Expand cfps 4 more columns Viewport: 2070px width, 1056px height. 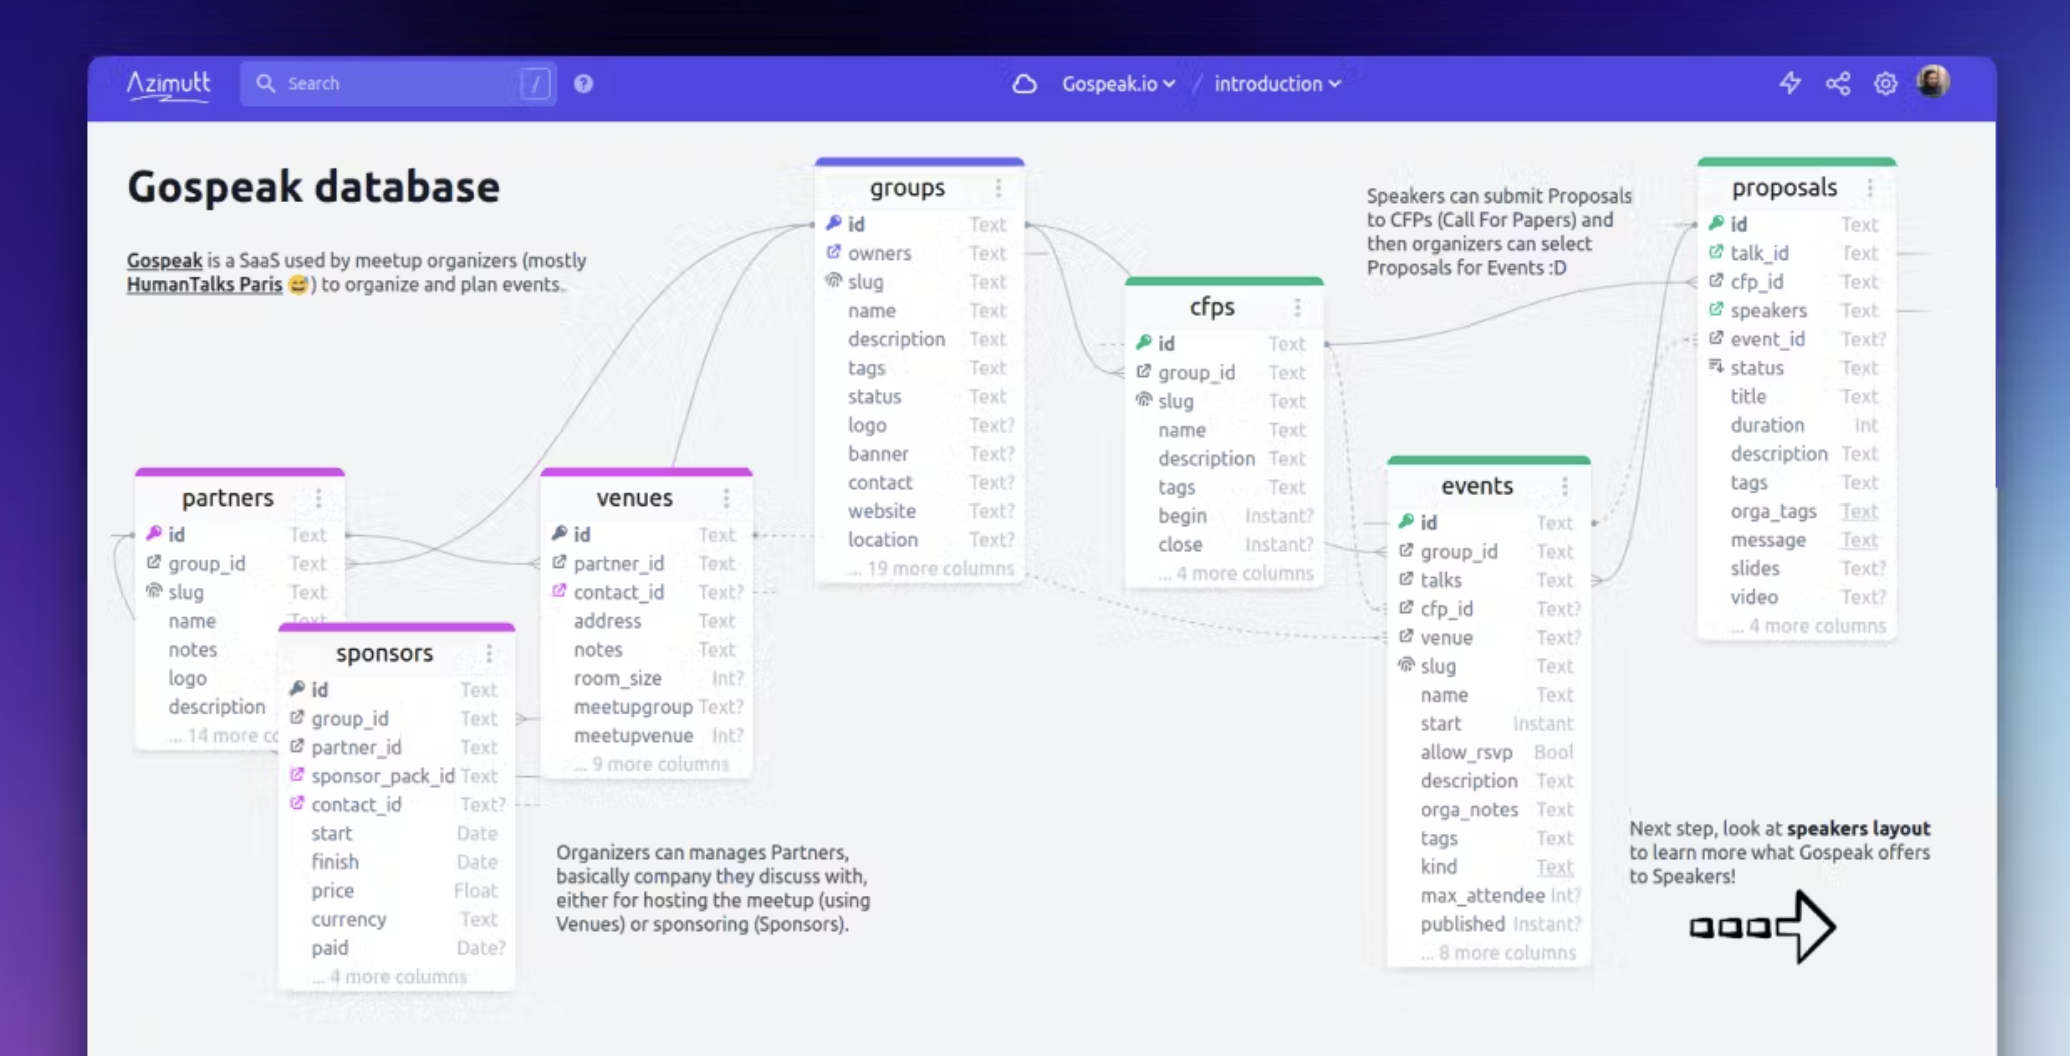coord(1235,573)
